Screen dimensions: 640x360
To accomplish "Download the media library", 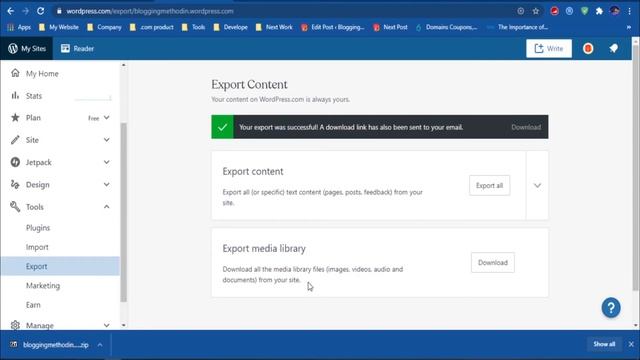I will point(493,262).
